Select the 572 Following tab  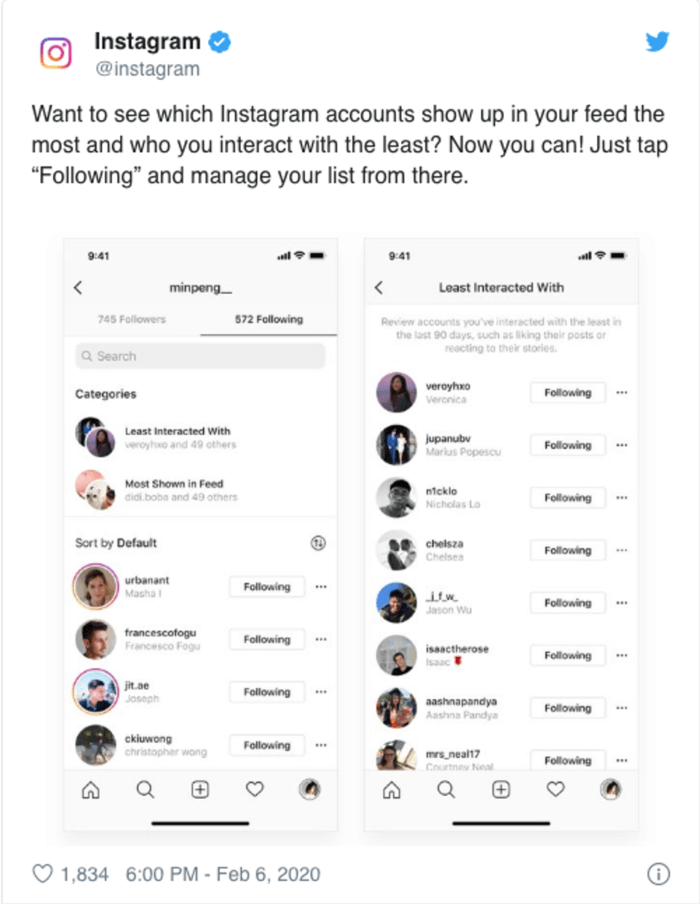pos(269,319)
